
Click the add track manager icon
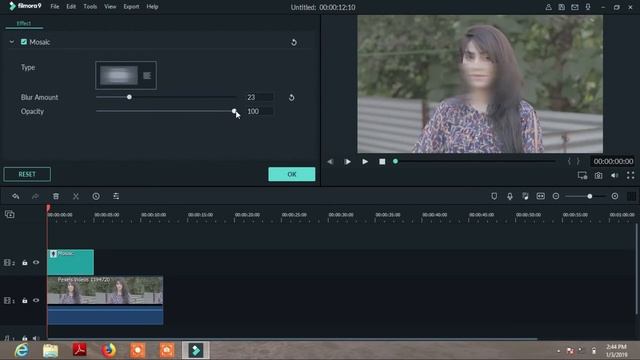(9, 214)
